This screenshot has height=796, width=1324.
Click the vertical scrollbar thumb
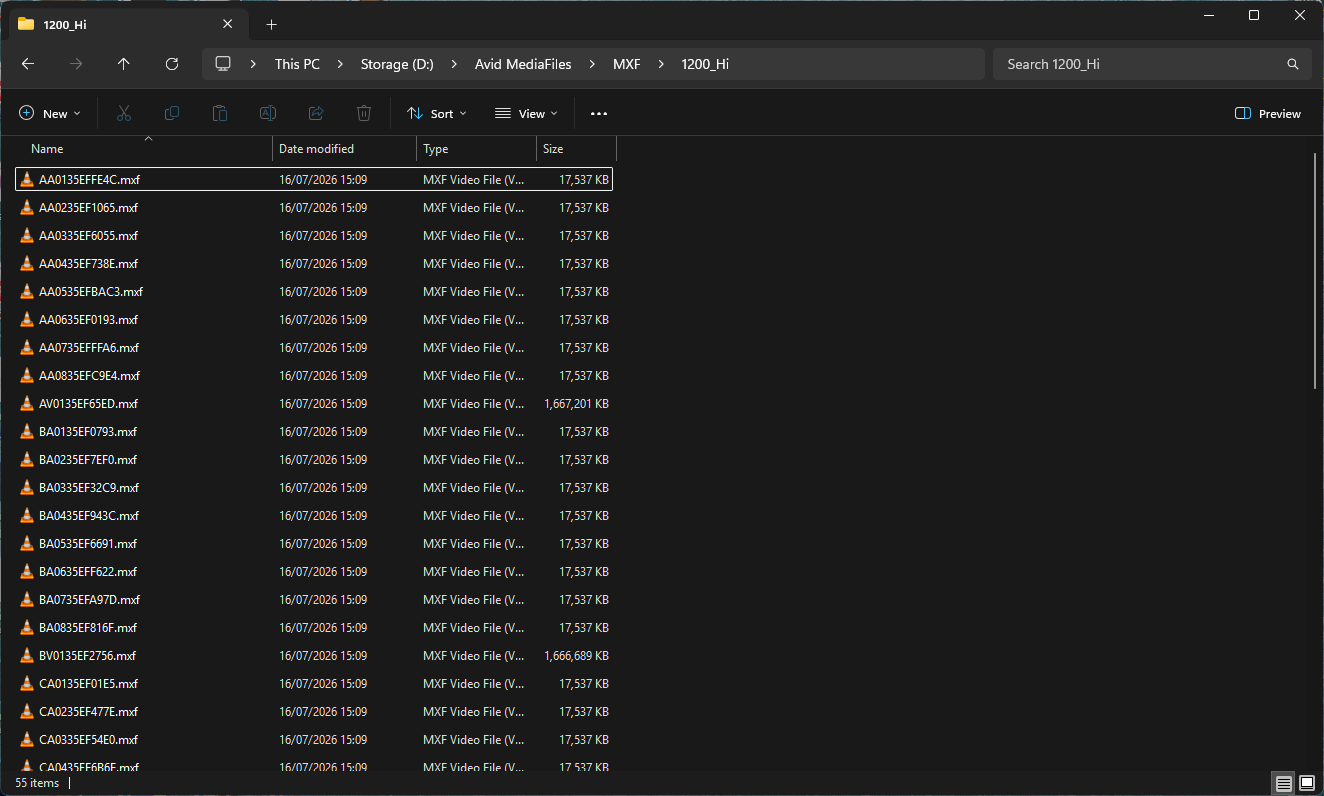(1316, 271)
